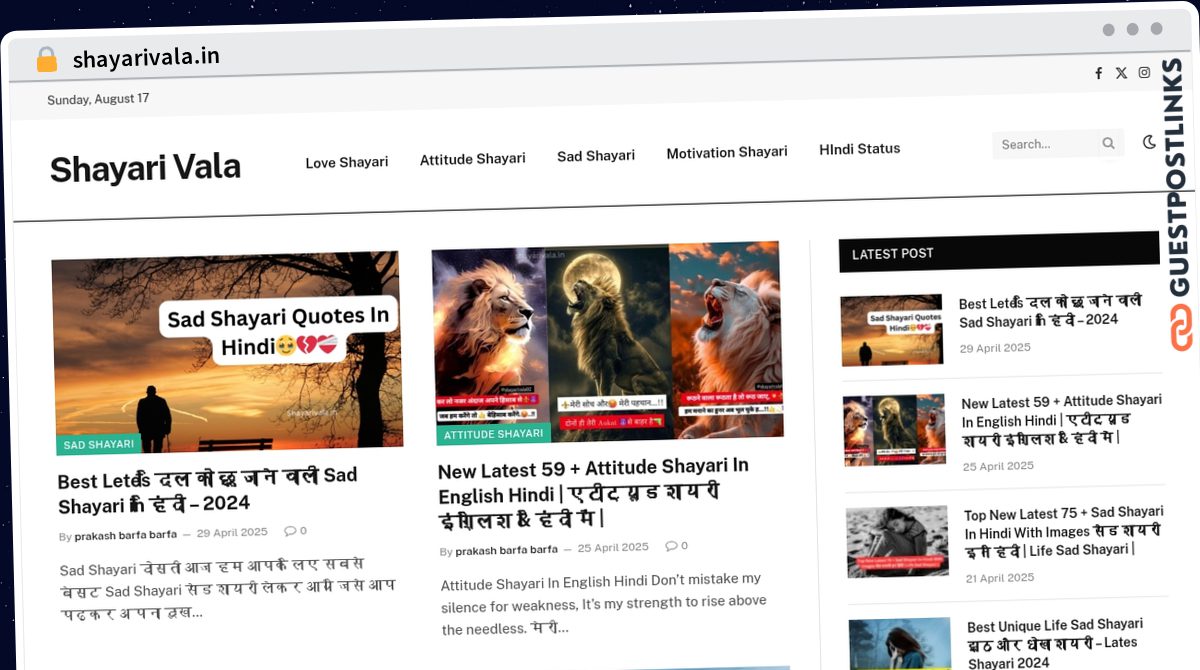The height and width of the screenshot is (670, 1200).
Task: Click comment bubble icon under Sad Shayari post
Action: pos(289,531)
